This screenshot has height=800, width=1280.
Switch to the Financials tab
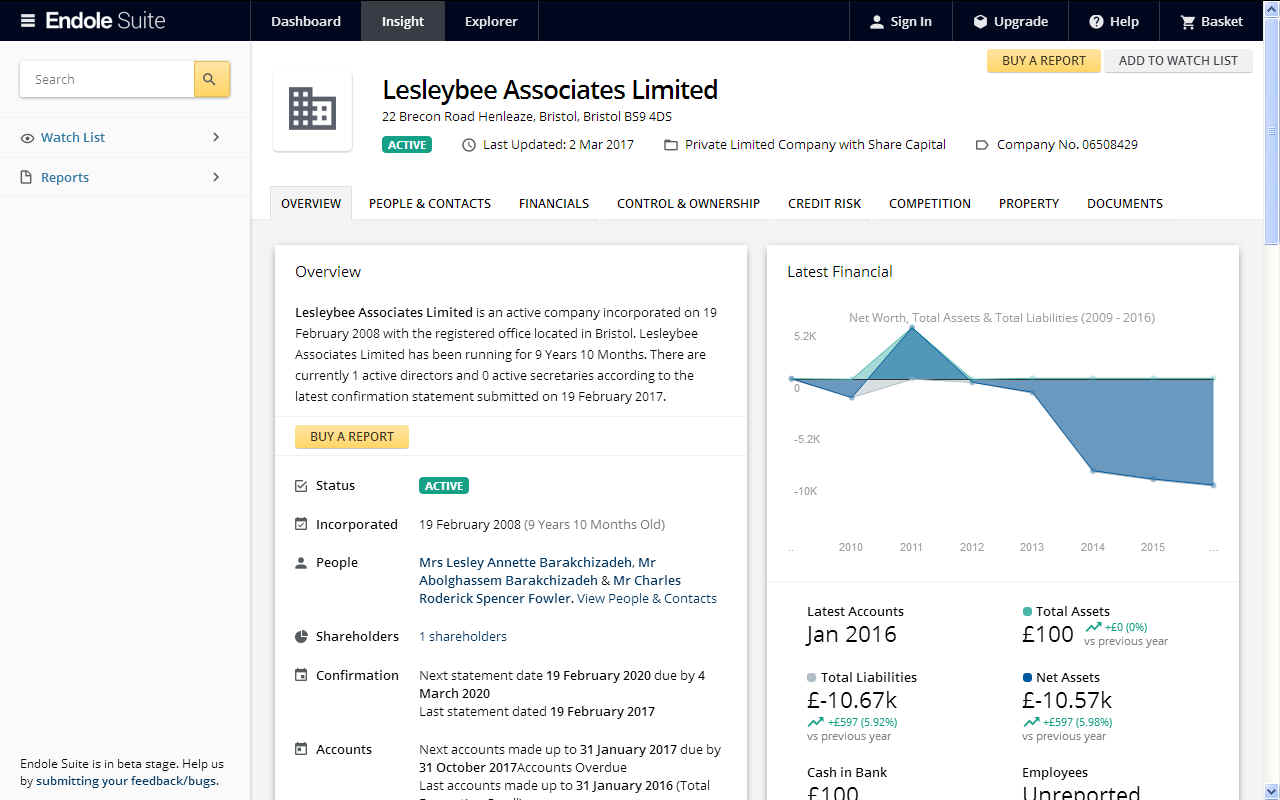(x=554, y=203)
